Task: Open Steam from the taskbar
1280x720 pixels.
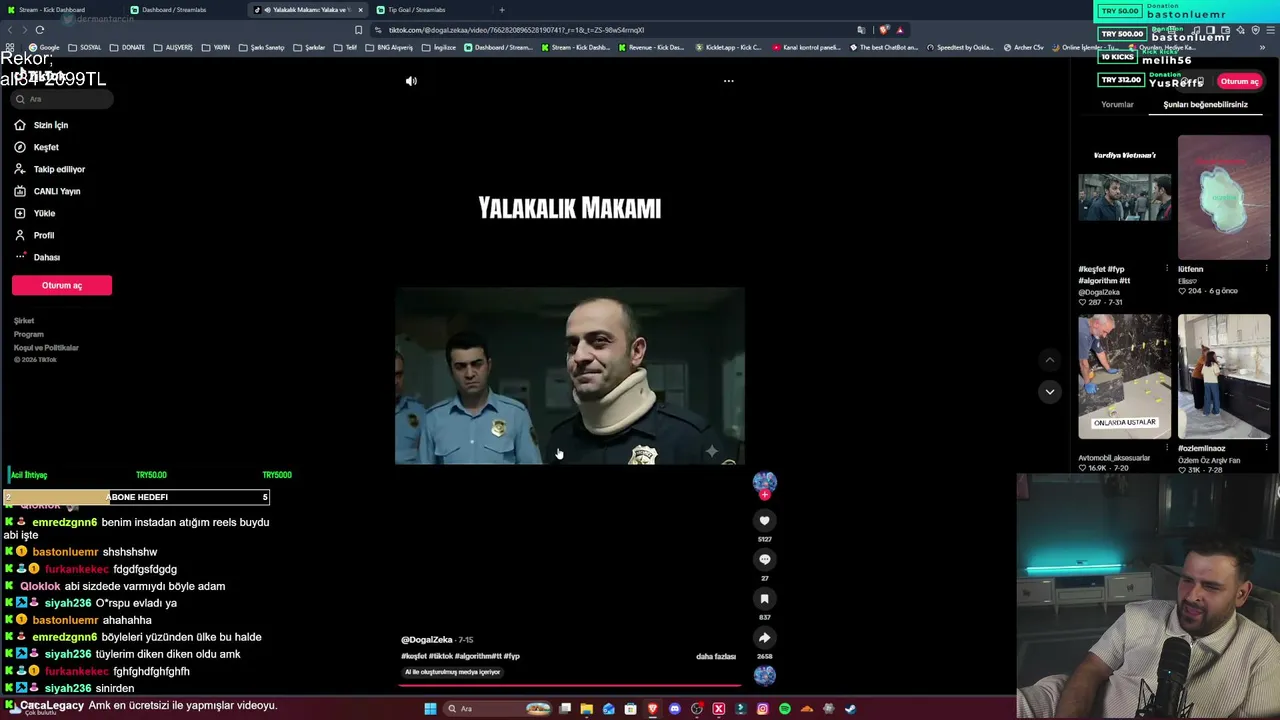Action: click(x=851, y=709)
